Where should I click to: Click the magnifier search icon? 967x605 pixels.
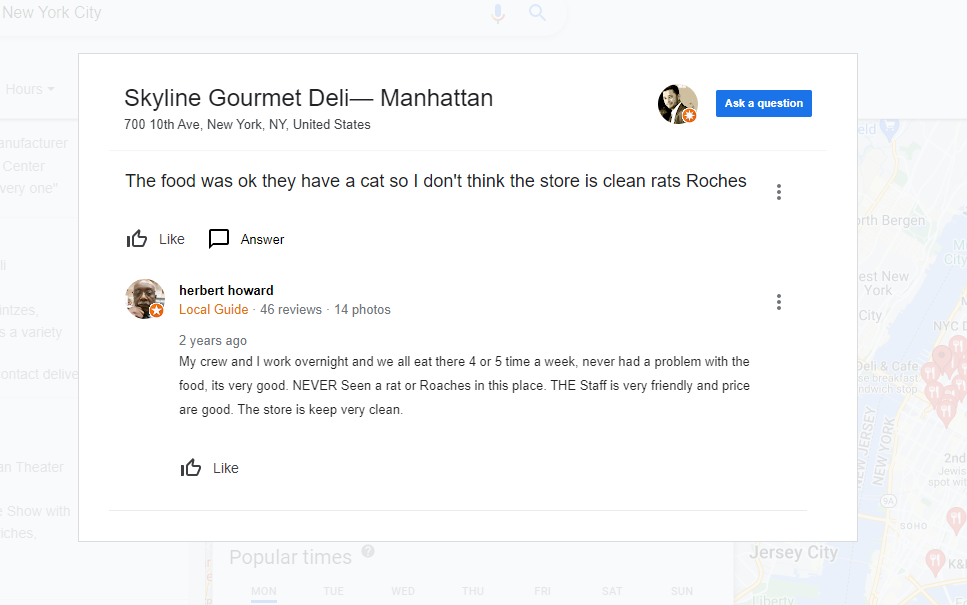point(537,12)
